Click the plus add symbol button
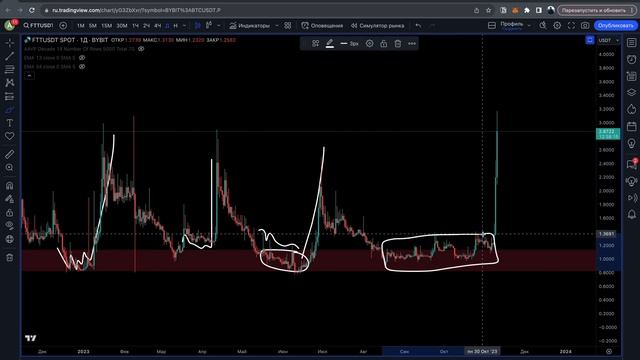640x360 pixels. pyautogui.click(x=63, y=25)
